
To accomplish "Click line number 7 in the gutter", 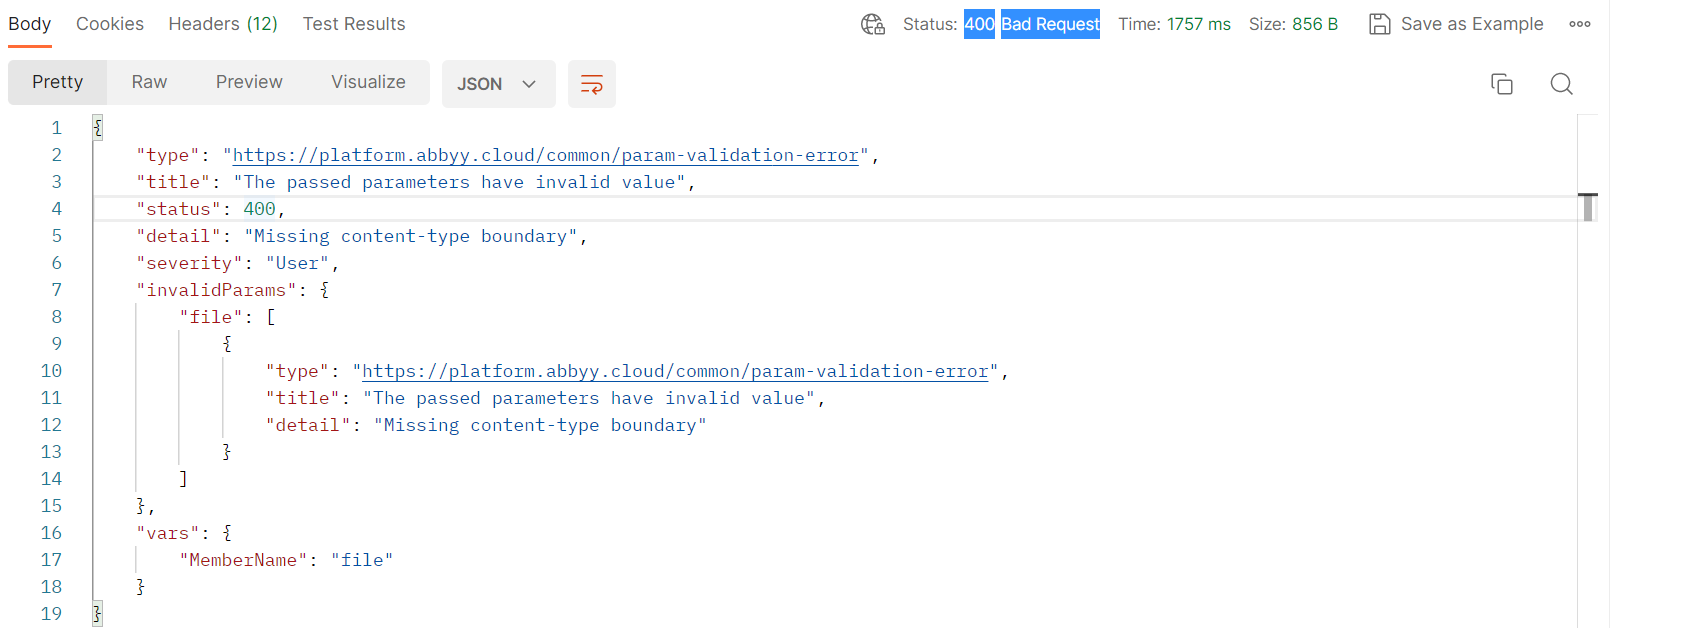I will (56, 290).
